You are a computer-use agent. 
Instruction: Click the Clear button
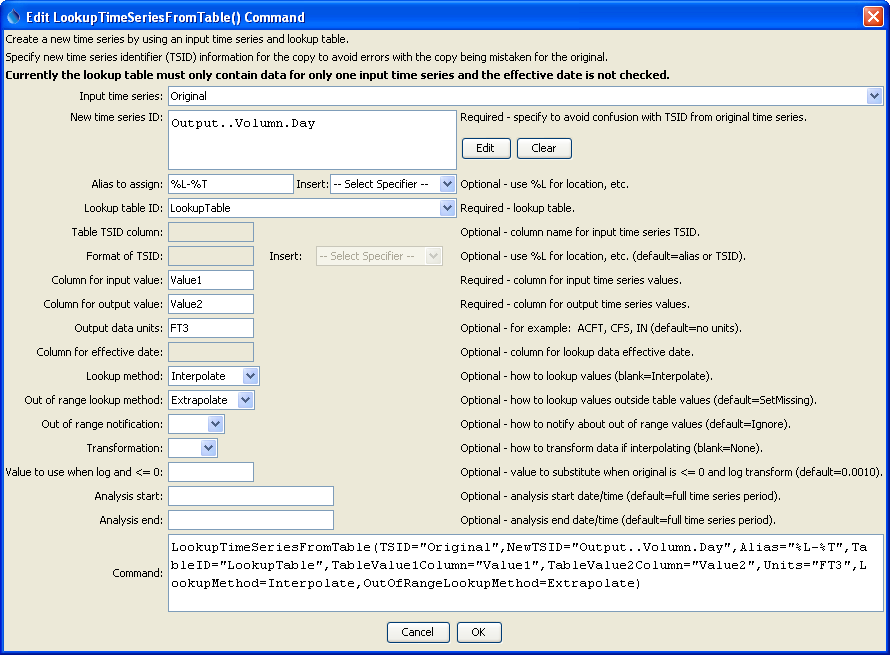tap(543, 148)
